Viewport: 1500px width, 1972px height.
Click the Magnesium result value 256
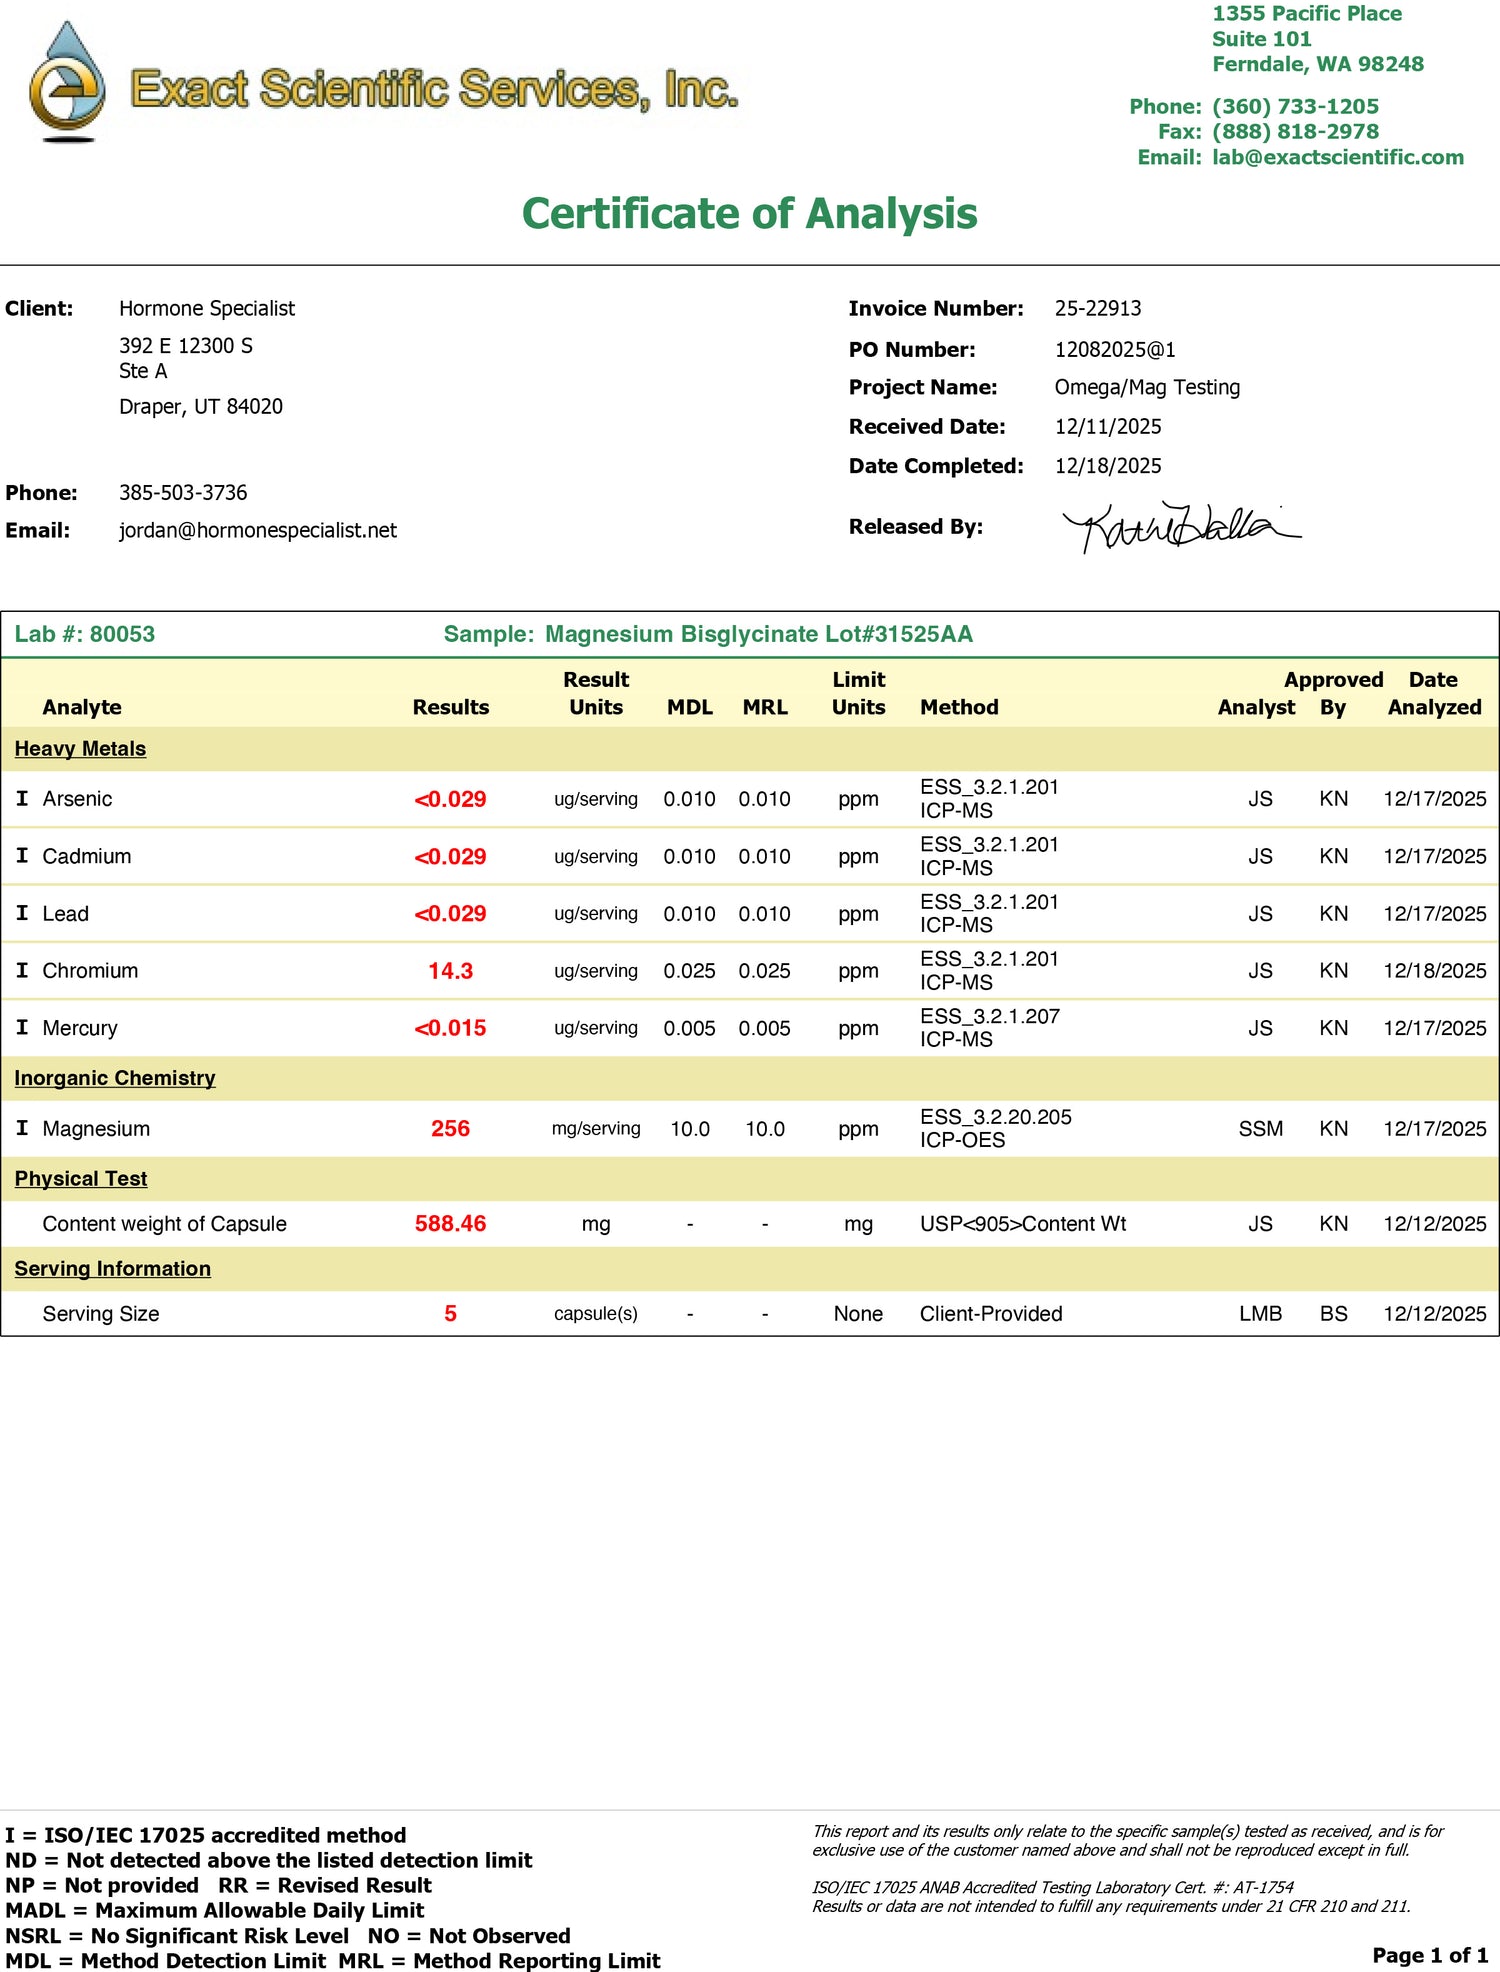[x=450, y=1129]
